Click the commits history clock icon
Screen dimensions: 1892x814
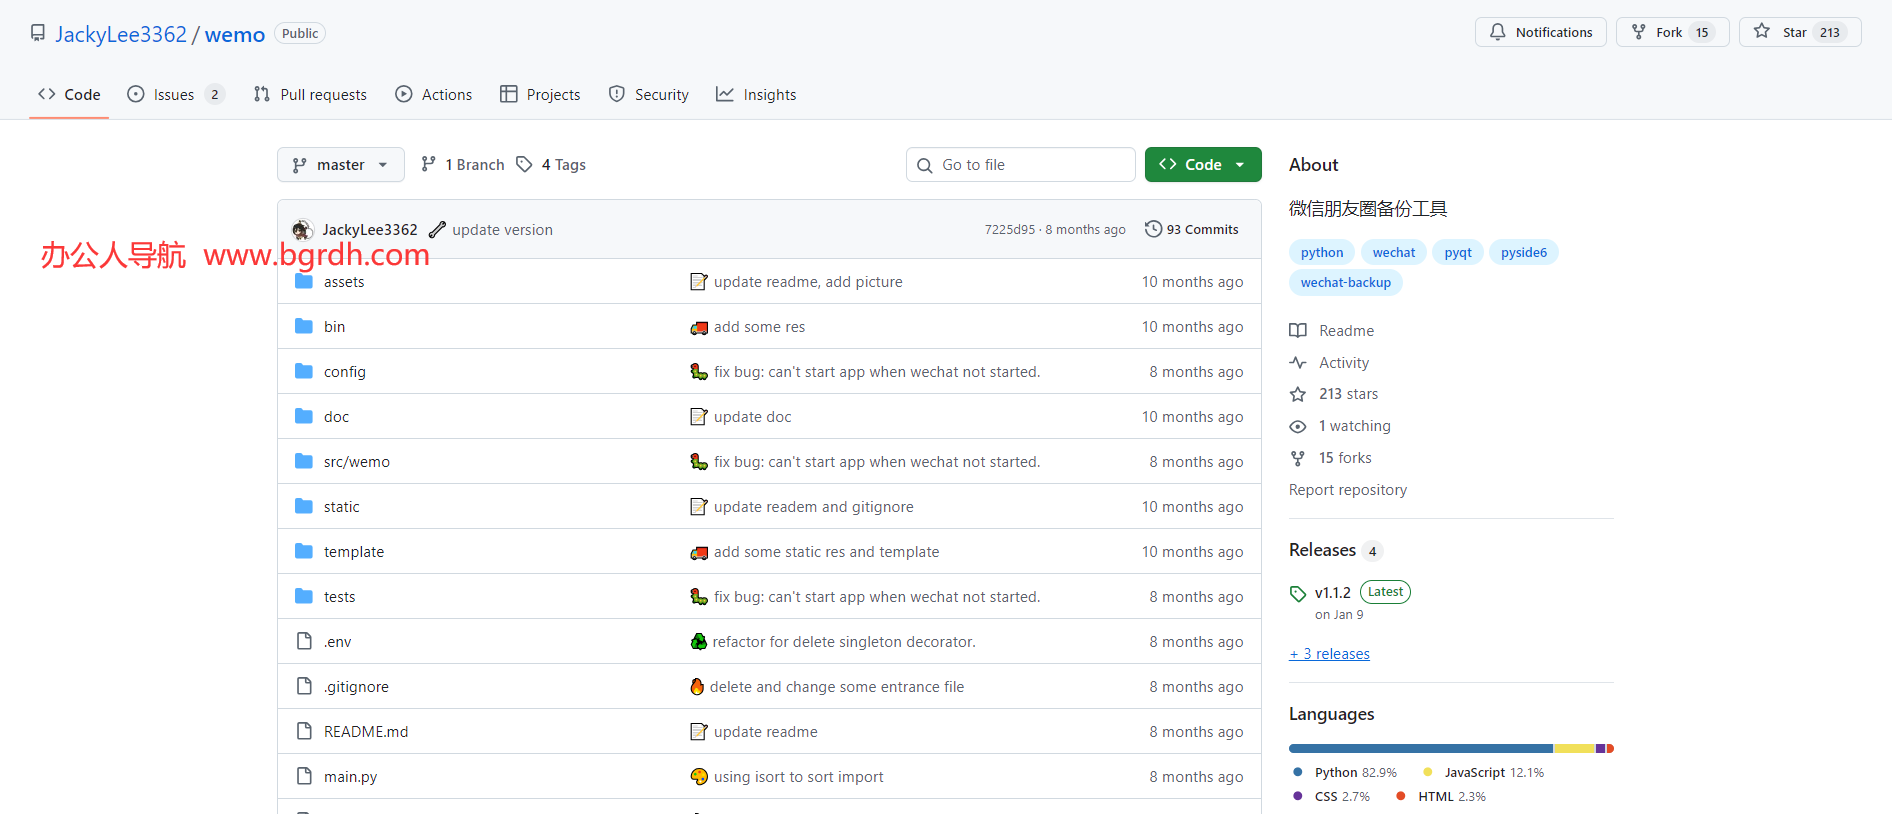[1153, 229]
